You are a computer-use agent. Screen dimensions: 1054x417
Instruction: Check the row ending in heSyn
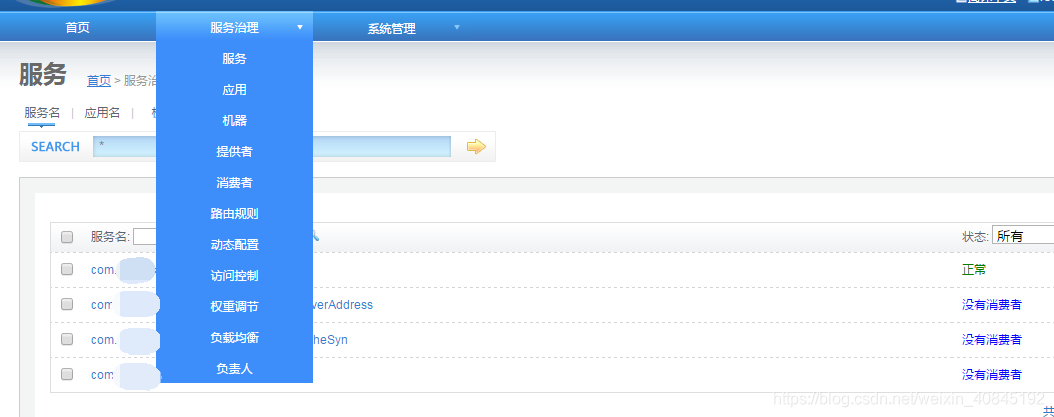coord(67,339)
